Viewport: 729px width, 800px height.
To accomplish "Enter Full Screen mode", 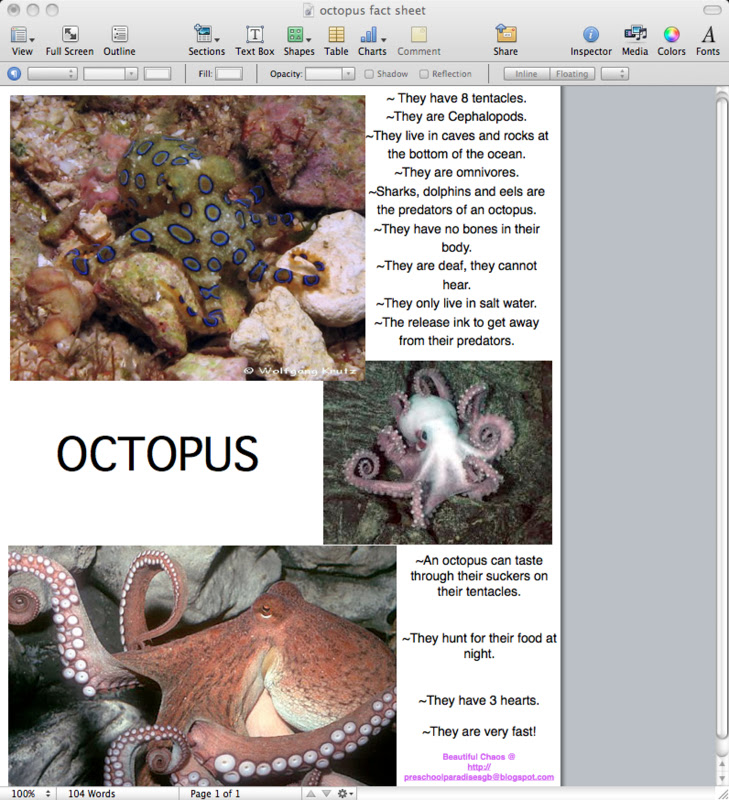I will (x=70, y=41).
